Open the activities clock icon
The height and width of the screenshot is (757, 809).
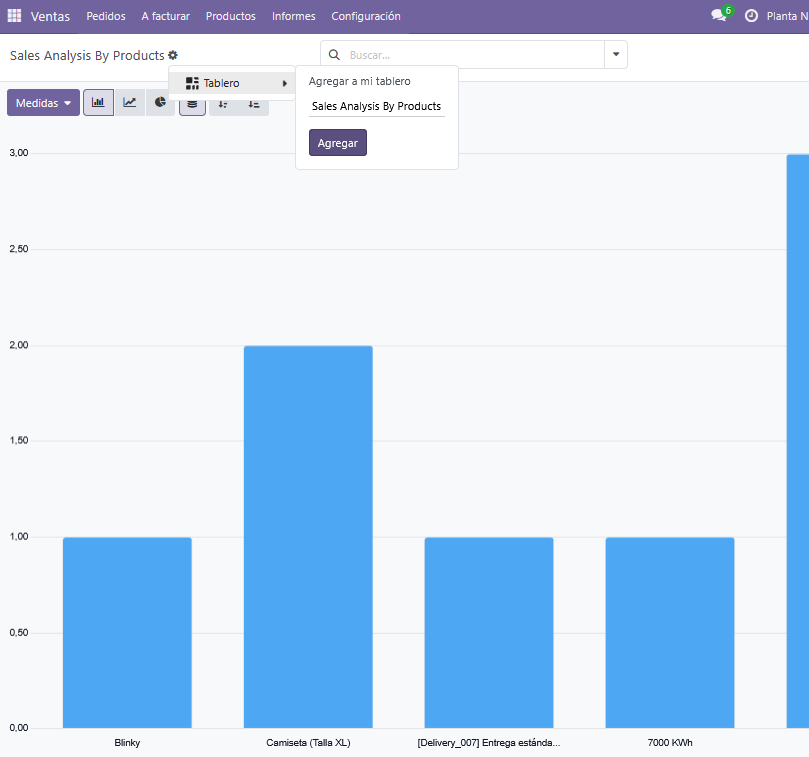pos(751,16)
